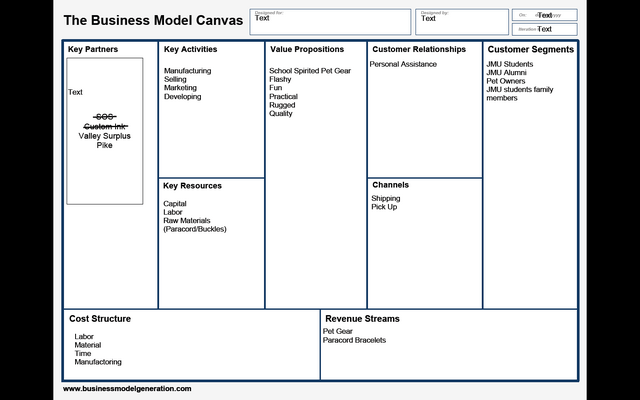Click 'JMU students family members' text
The image size is (640, 400).
(520, 94)
